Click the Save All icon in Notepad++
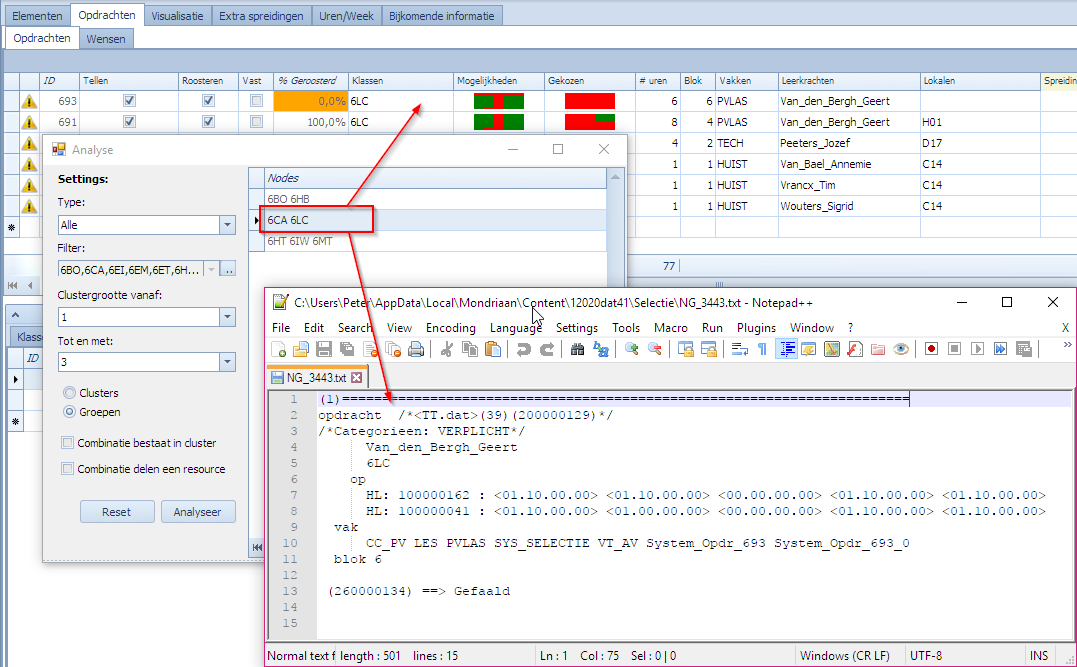The image size is (1077, 667). [348, 350]
